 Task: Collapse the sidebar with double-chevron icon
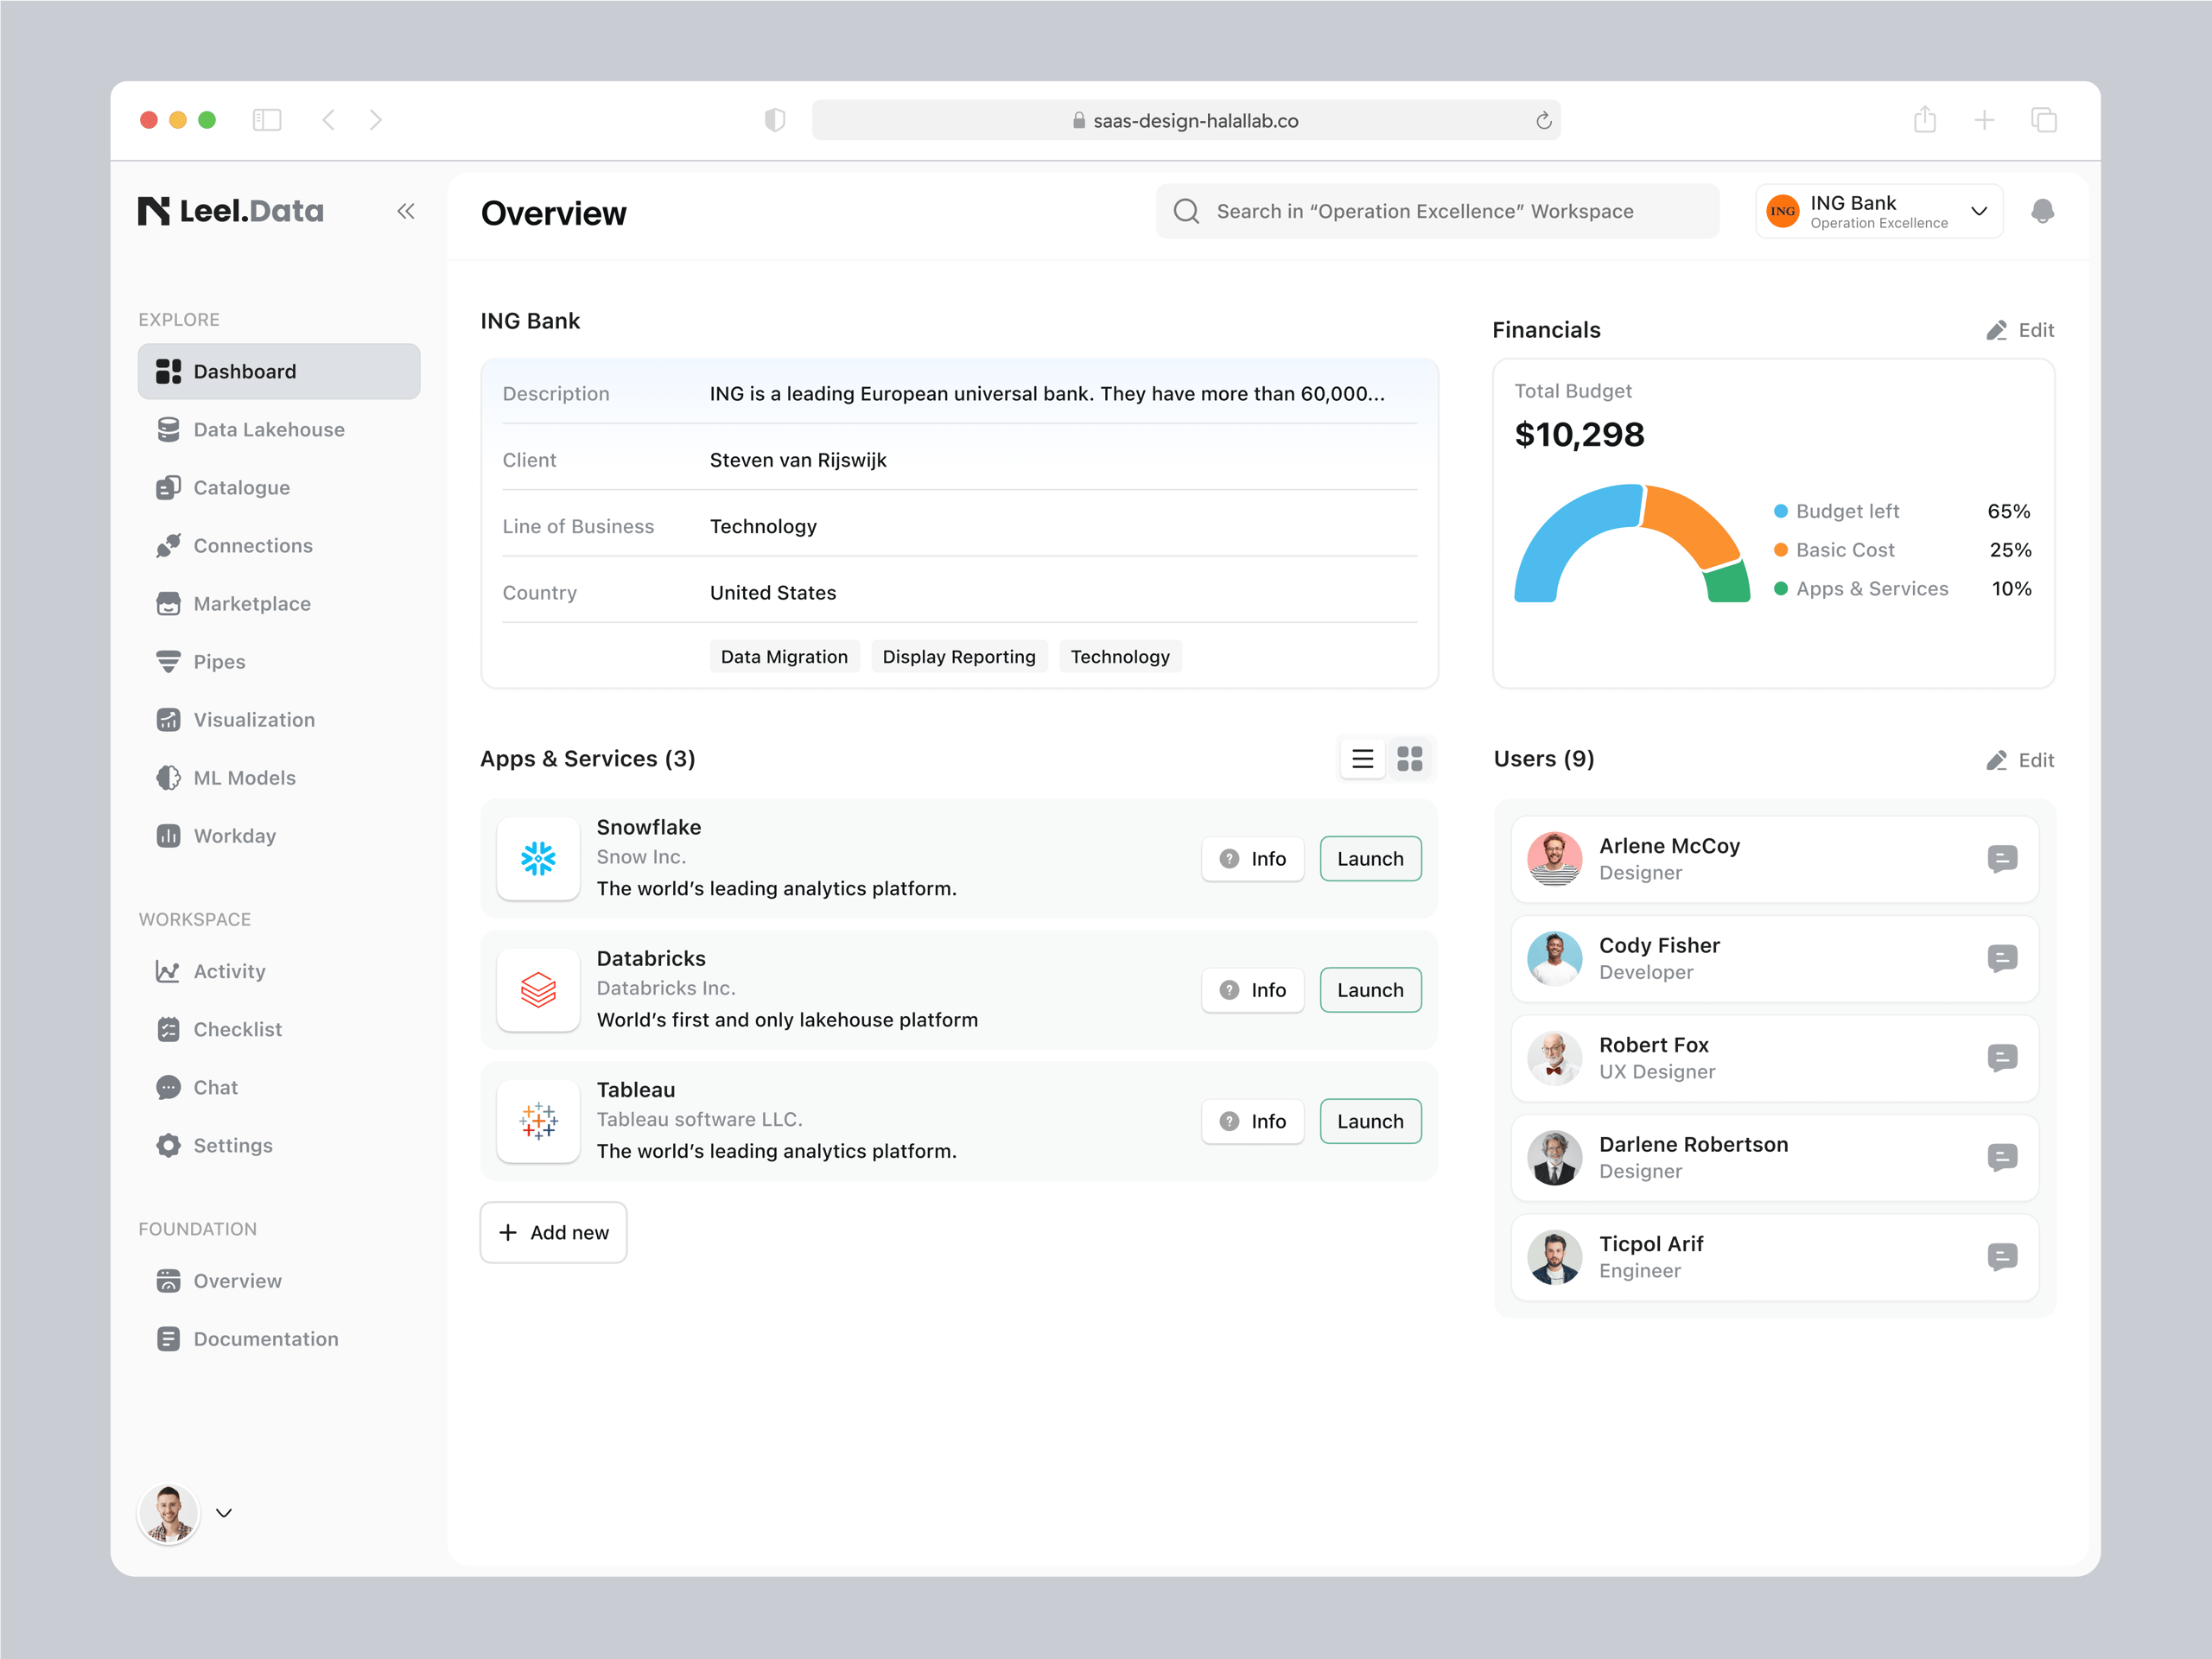405,211
